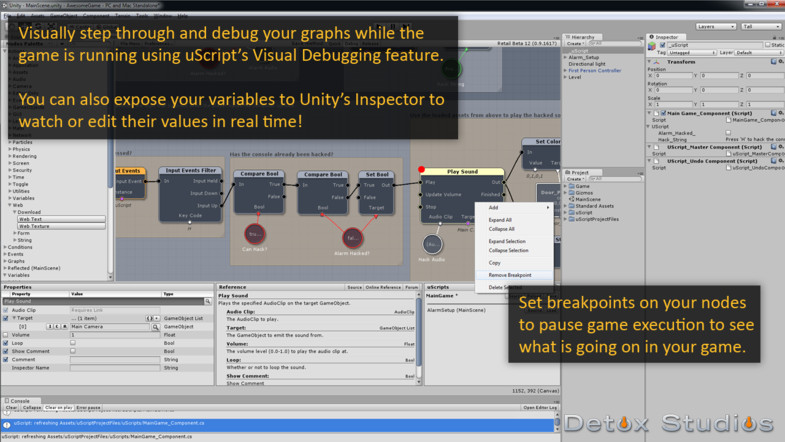This screenshot has height=442, width=785.
Task: Toggle the Target property socket checkbox
Action: [6, 318]
